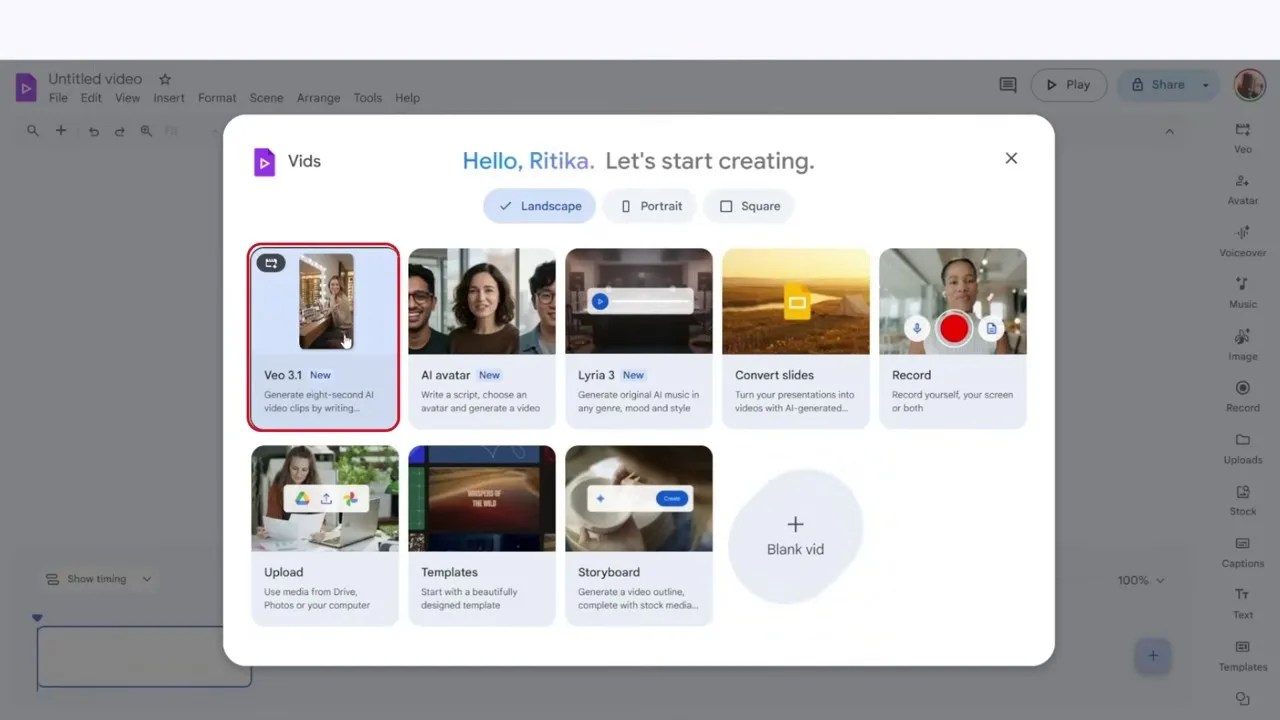The height and width of the screenshot is (720, 1280).
Task: Open the Voiceover panel in sidebar
Action: [1243, 241]
